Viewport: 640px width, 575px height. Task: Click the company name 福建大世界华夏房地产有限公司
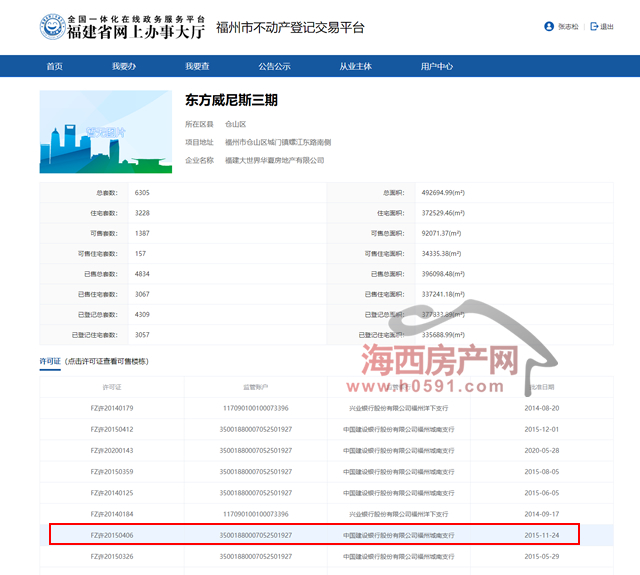coord(275,160)
